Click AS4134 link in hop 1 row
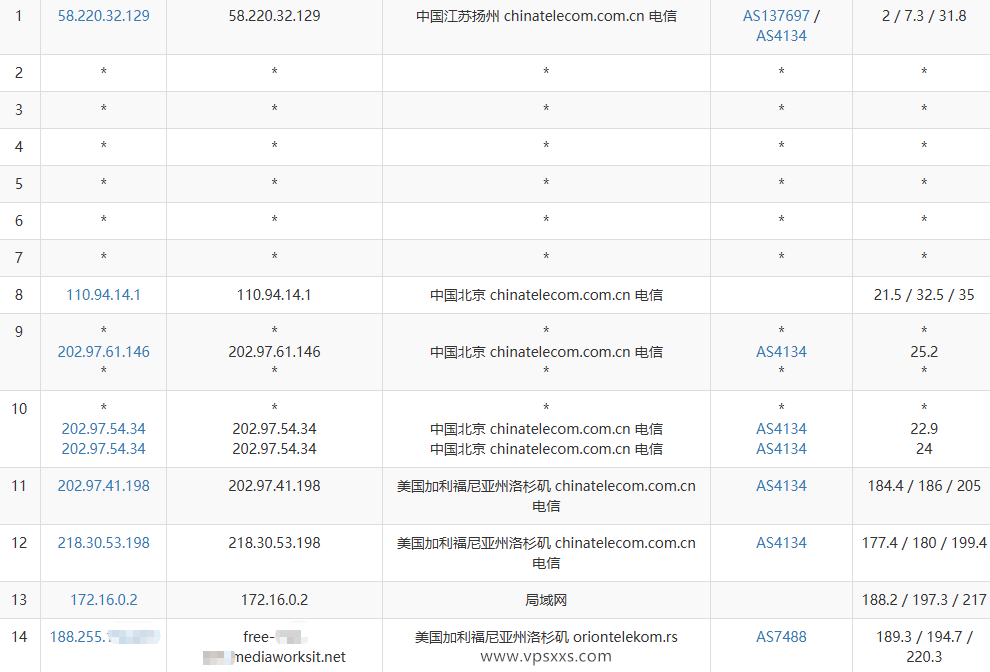 pyautogui.click(x=781, y=36)
